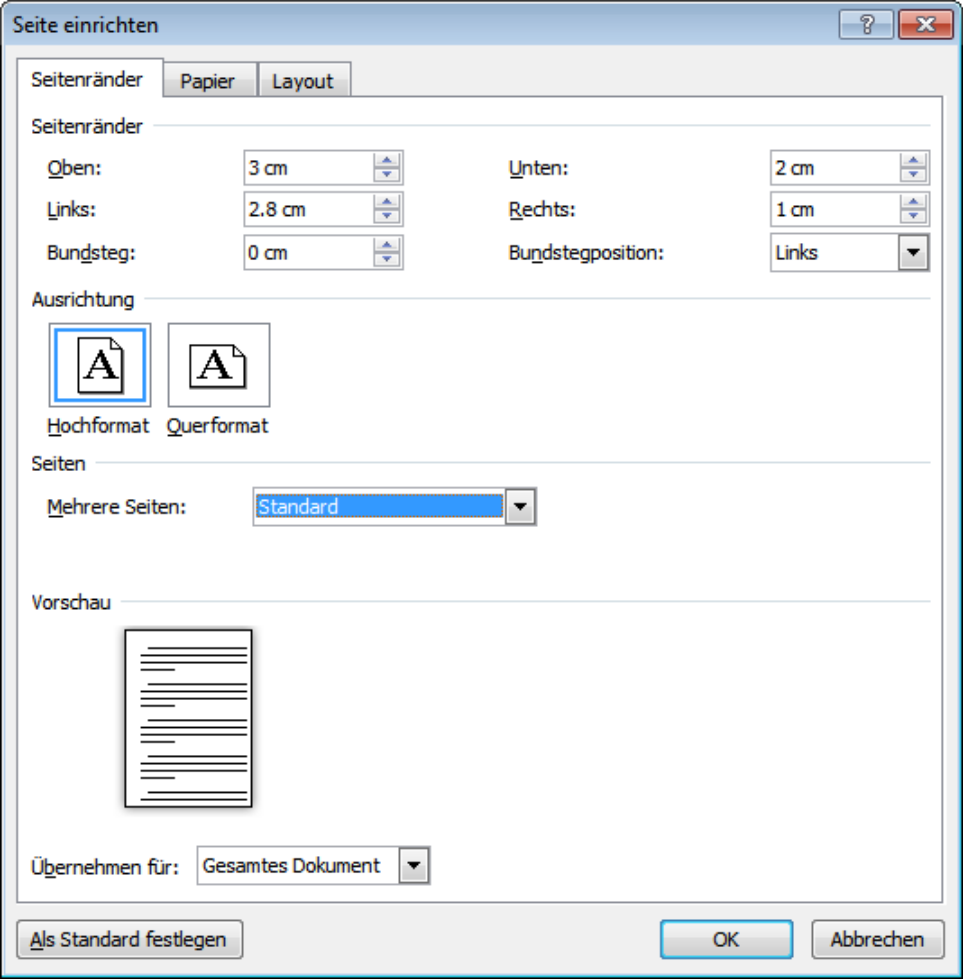Screen dimensions: 963x979
Task: Click the Abbrechen button
Action: [x=877, y=939]
